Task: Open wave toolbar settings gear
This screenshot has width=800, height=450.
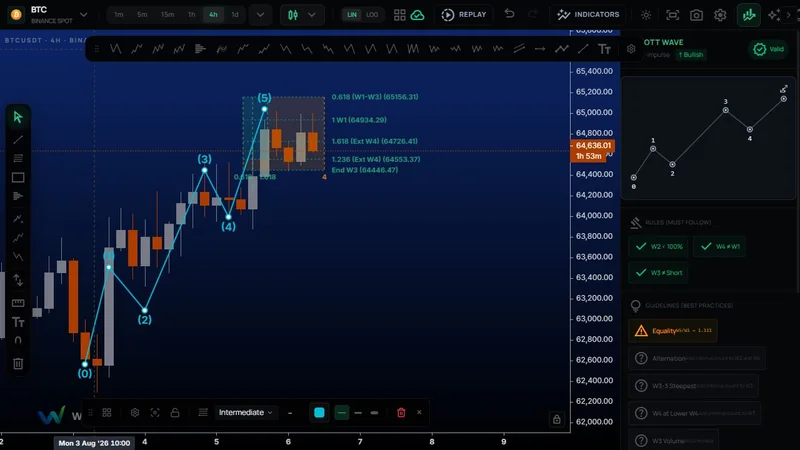Action: click(x=631, y=49)
